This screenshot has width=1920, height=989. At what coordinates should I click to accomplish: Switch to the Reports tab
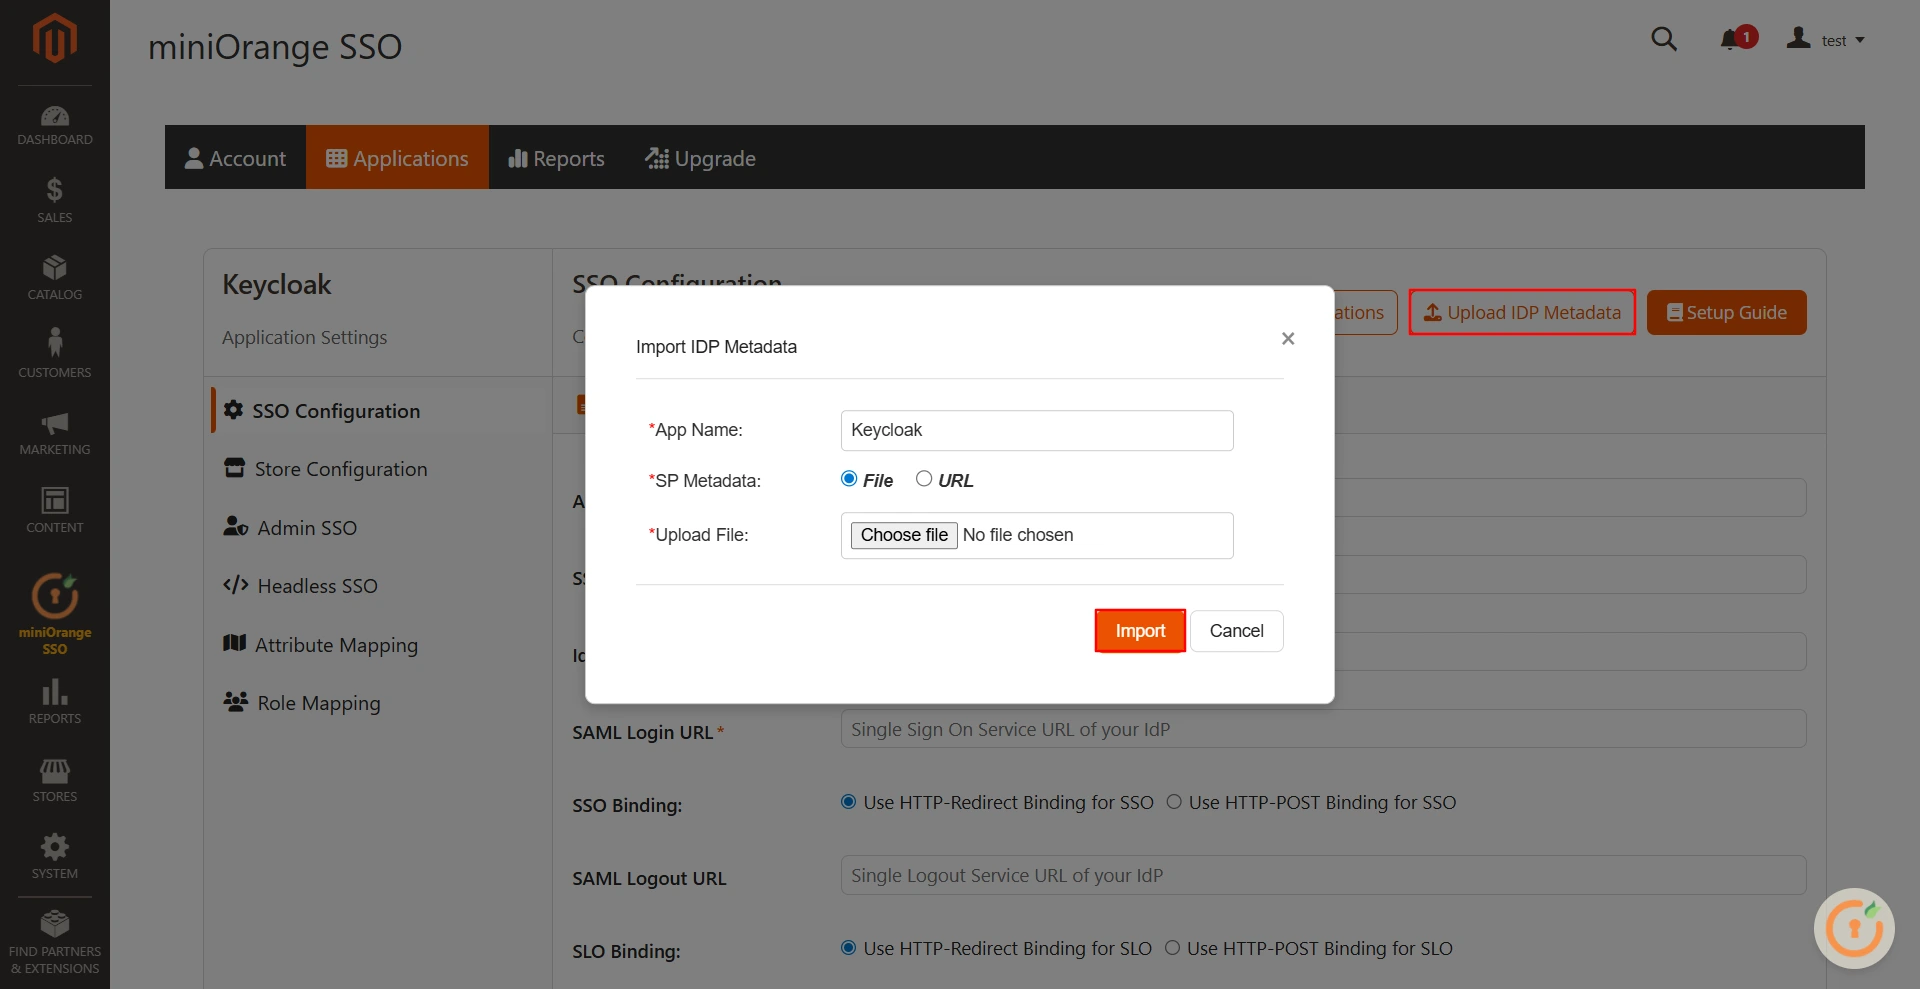[x=556, y=158]
